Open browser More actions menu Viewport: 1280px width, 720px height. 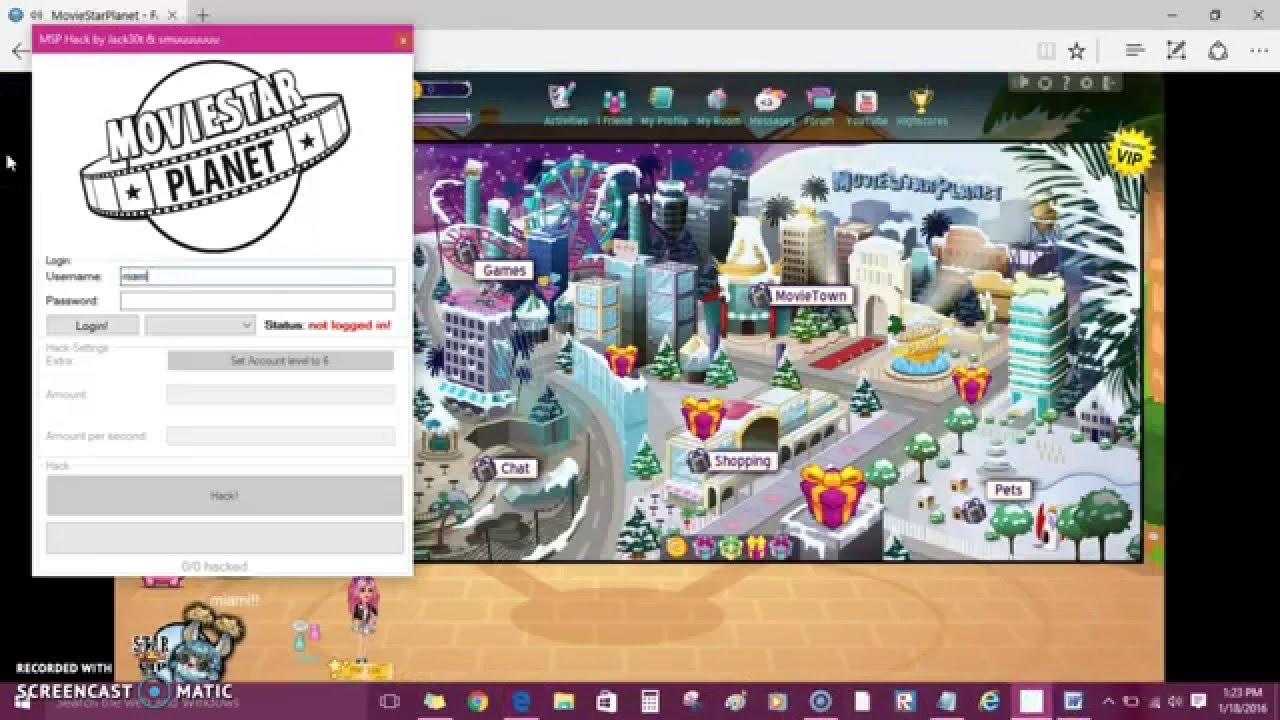coord(1259,51)
